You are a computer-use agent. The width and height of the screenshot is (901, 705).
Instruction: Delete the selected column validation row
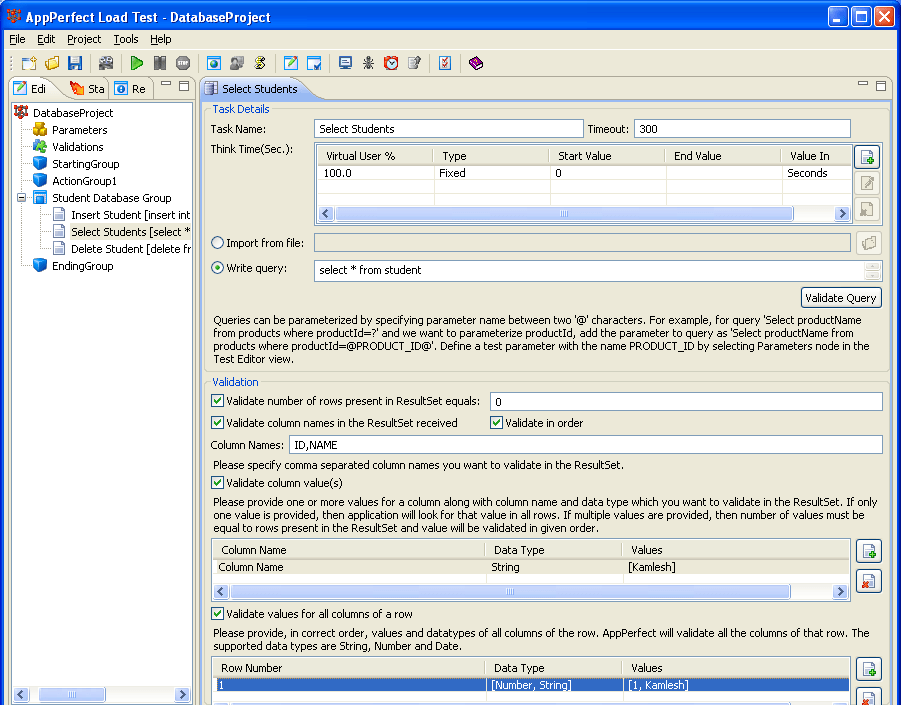click(867, 580)
